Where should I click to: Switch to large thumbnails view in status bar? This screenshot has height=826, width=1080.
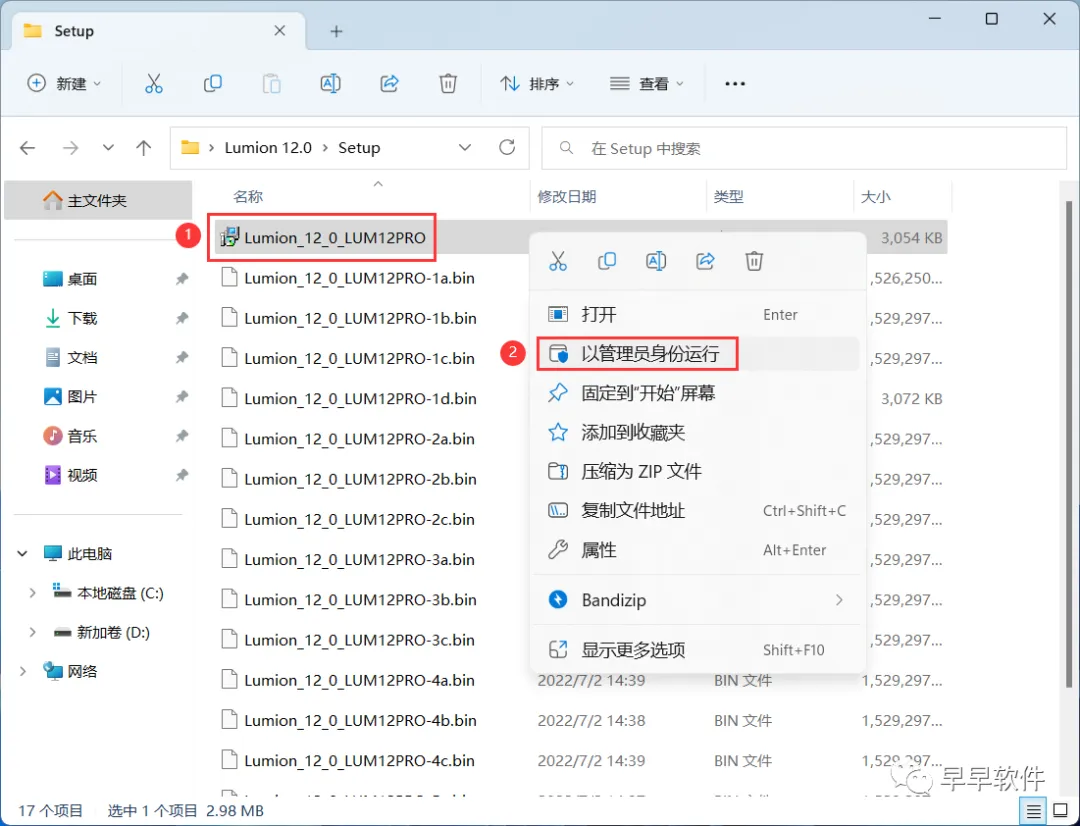click(x=1061, y=811)
